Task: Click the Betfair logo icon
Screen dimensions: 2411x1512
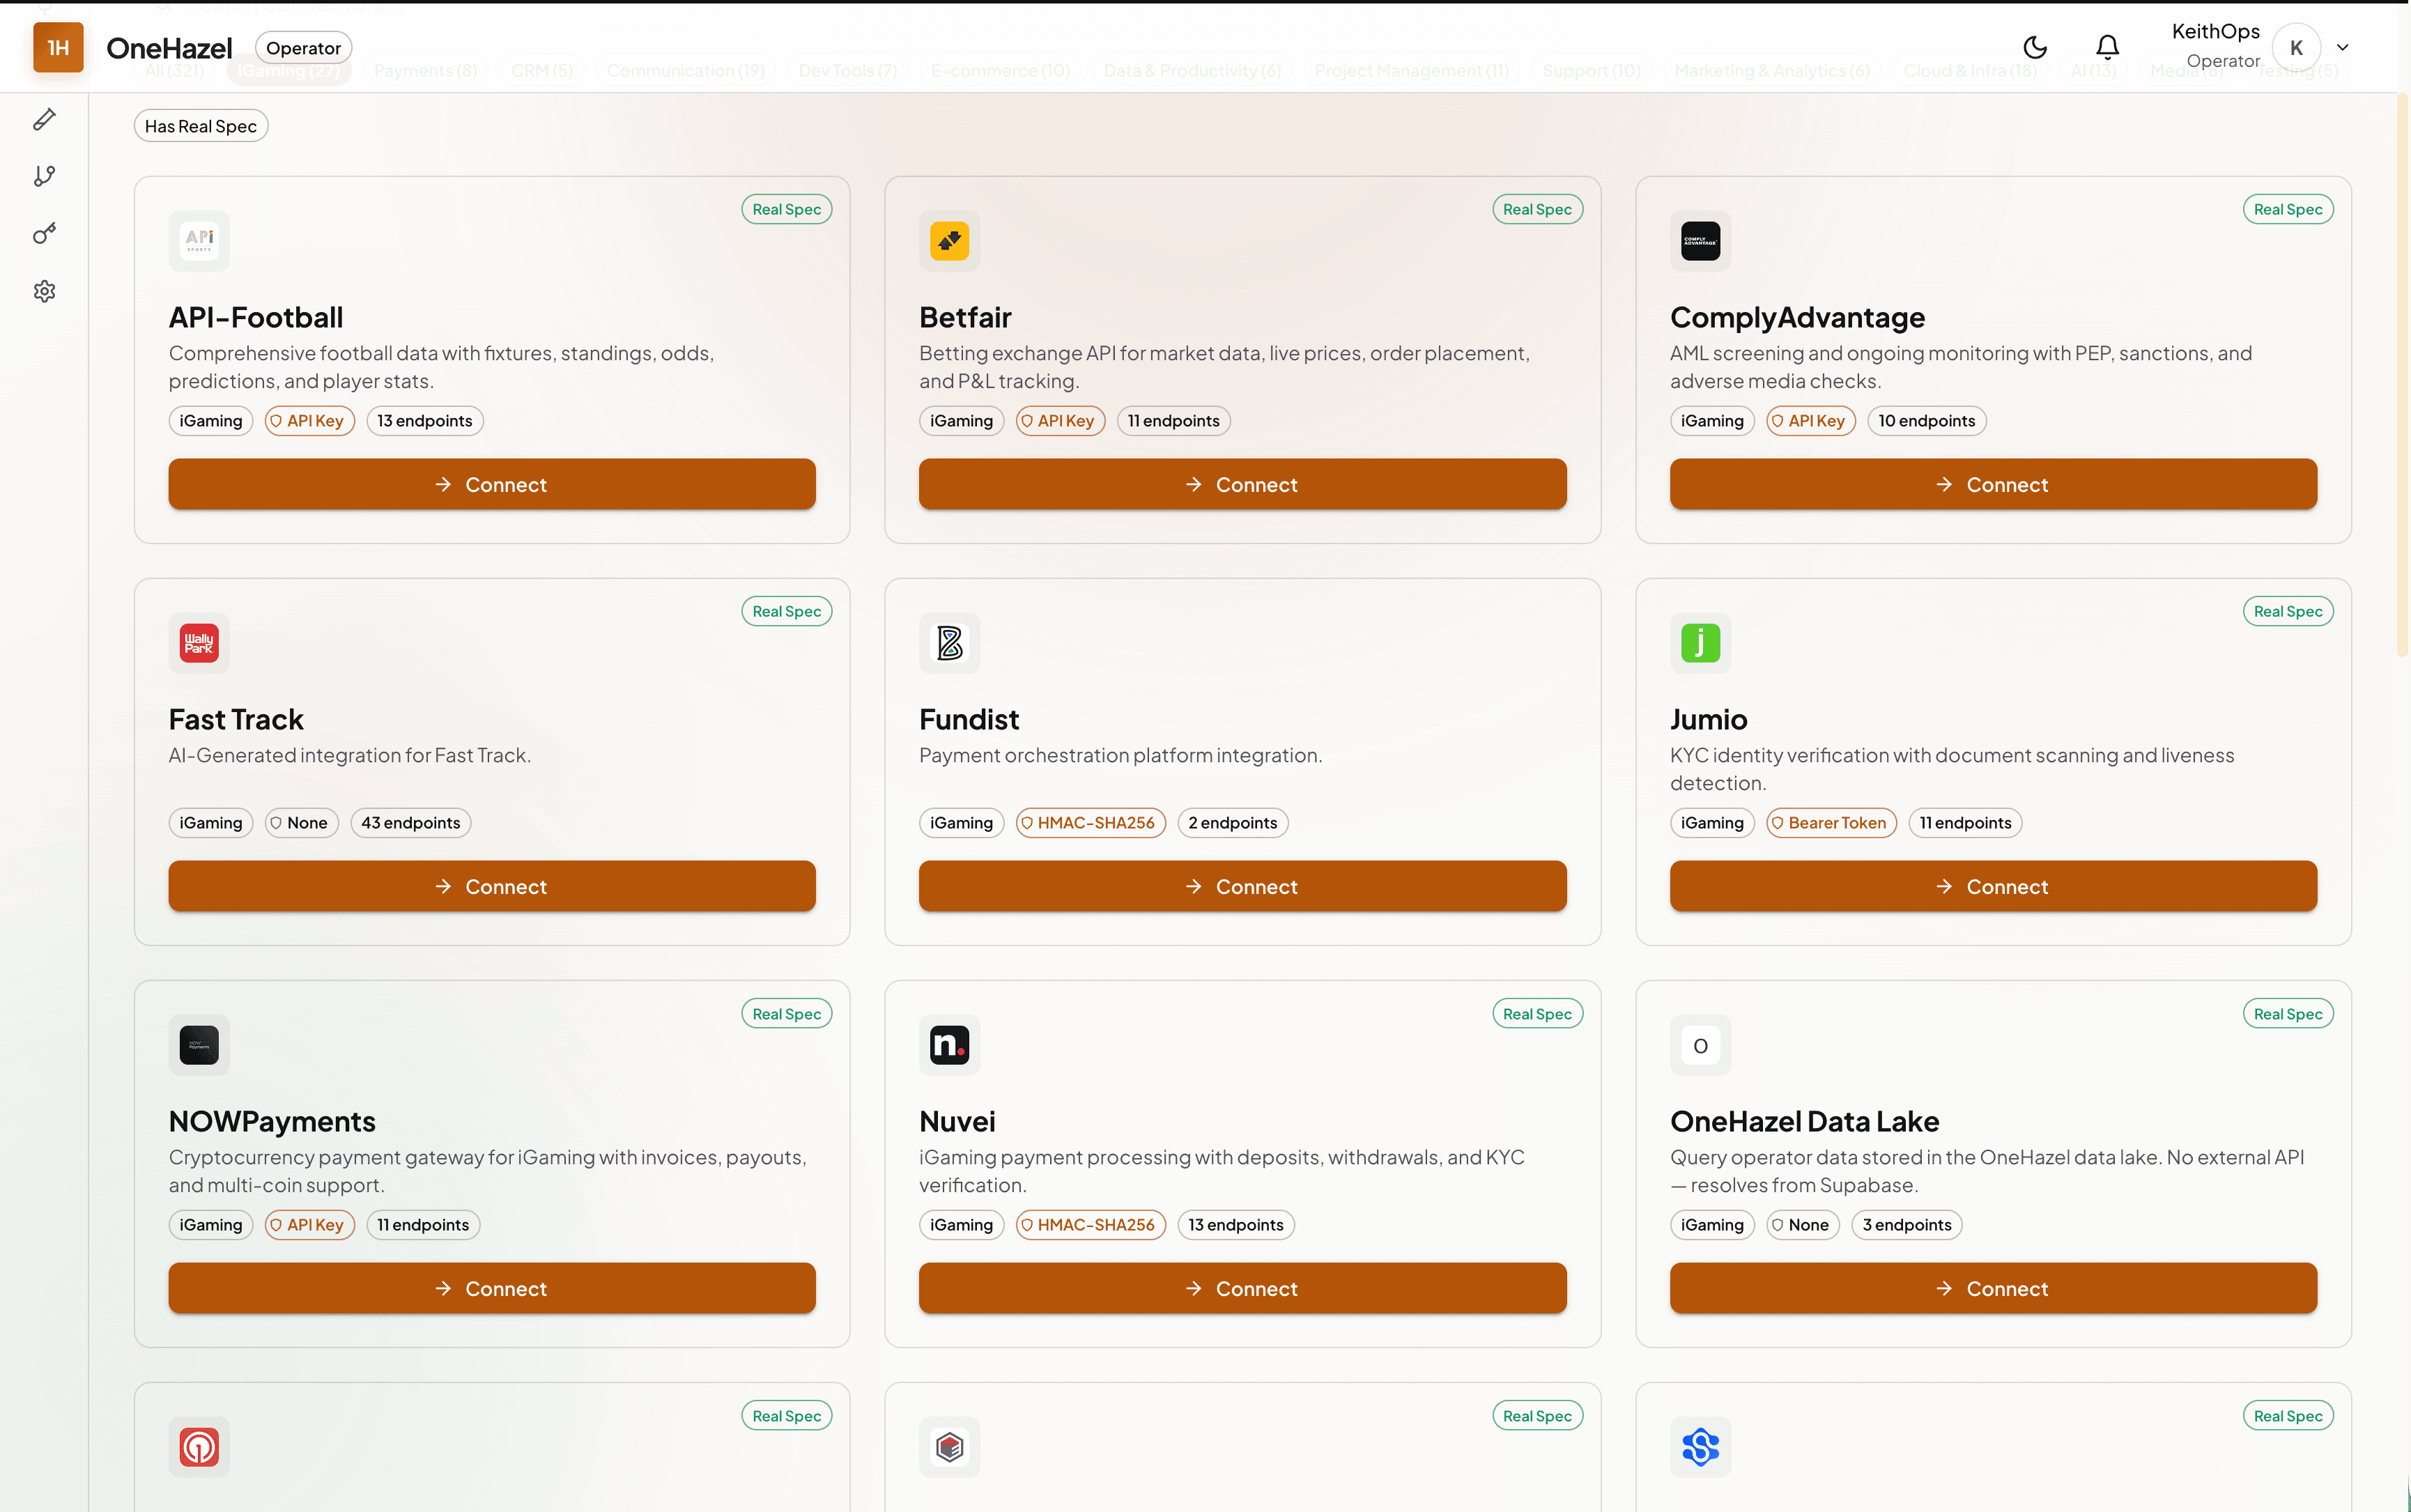Action: (x=949, y=240)
